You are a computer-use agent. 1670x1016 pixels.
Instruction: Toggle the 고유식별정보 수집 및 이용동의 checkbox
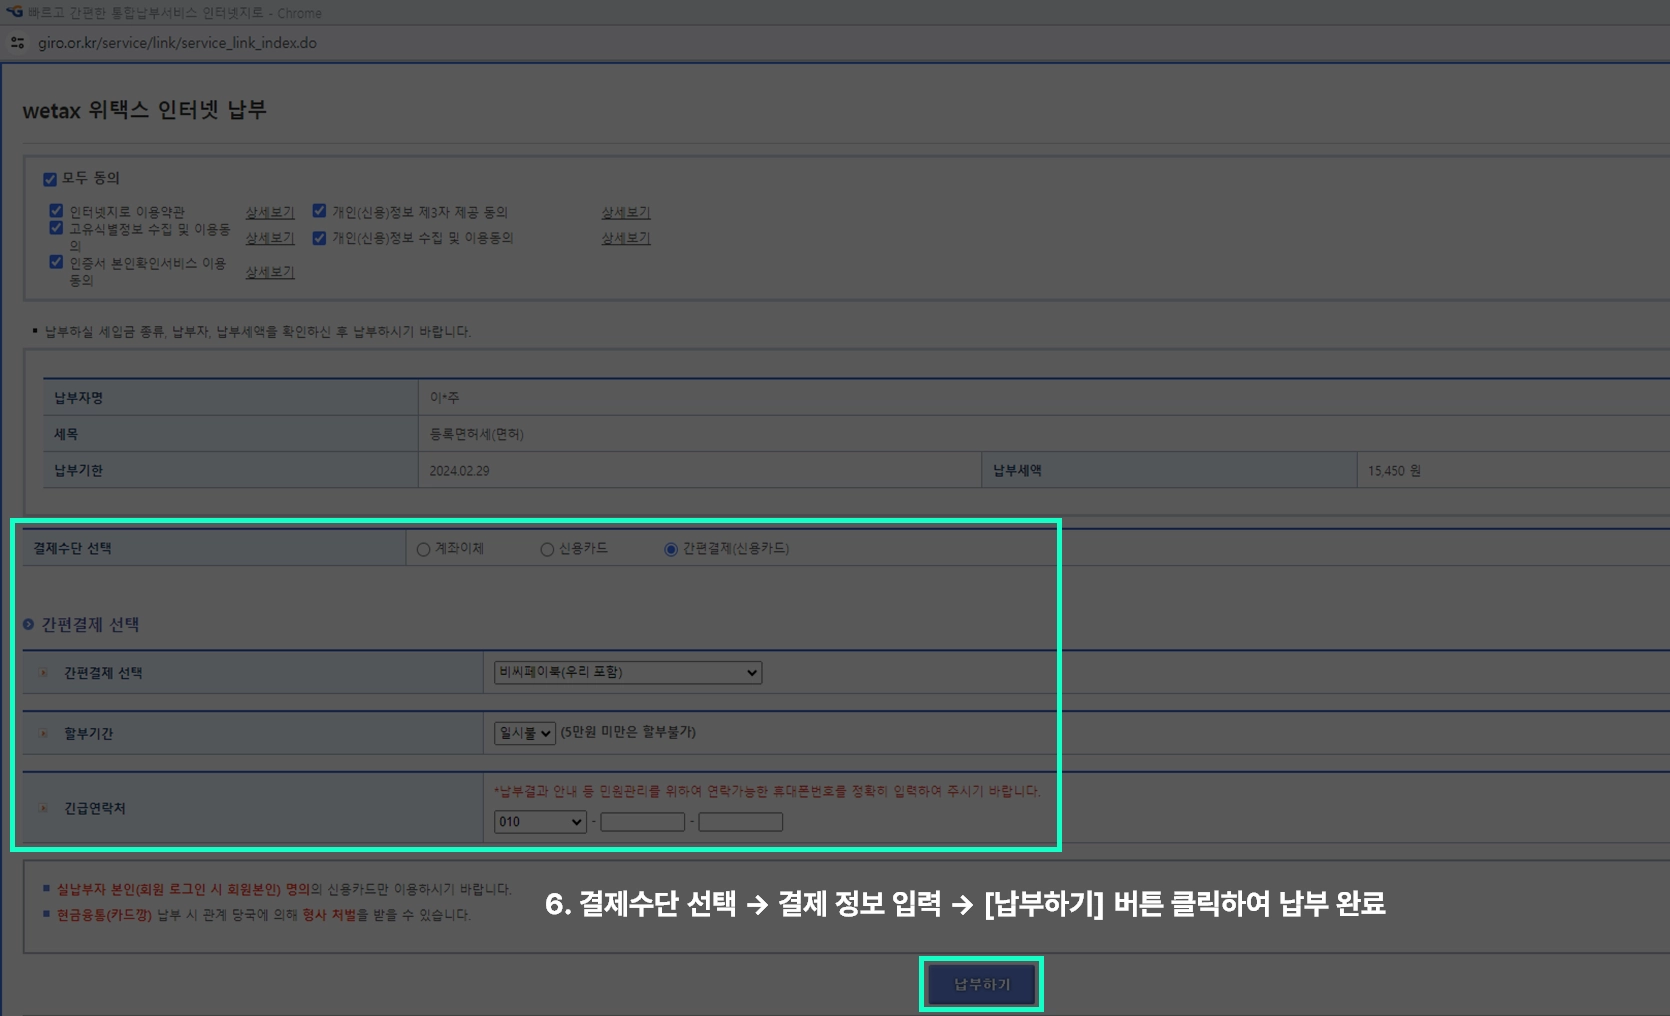click(x=56, y=228)
